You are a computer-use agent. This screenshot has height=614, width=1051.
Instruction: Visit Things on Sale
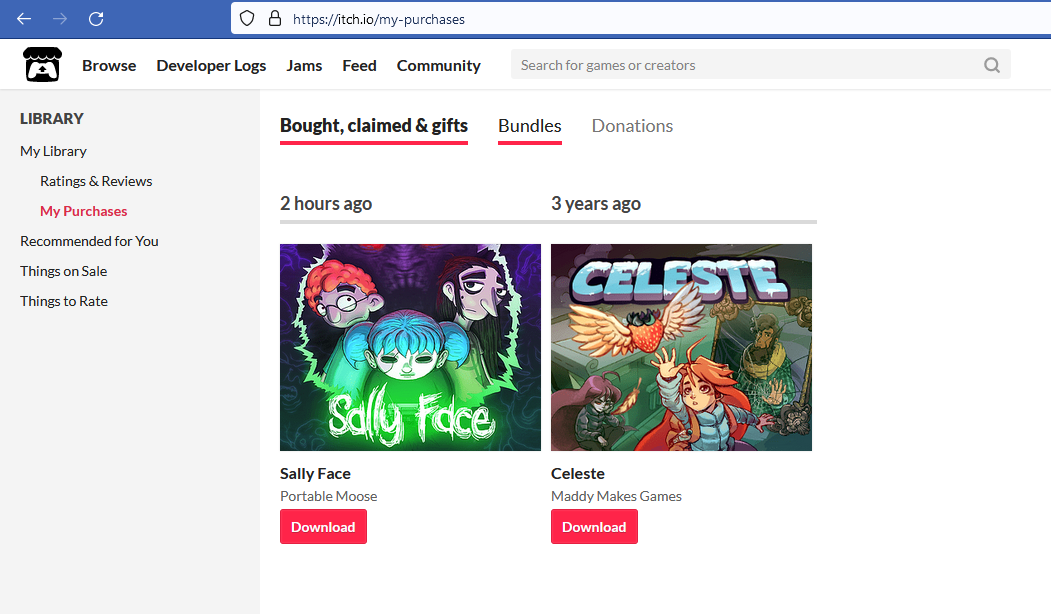pos(63,271)
